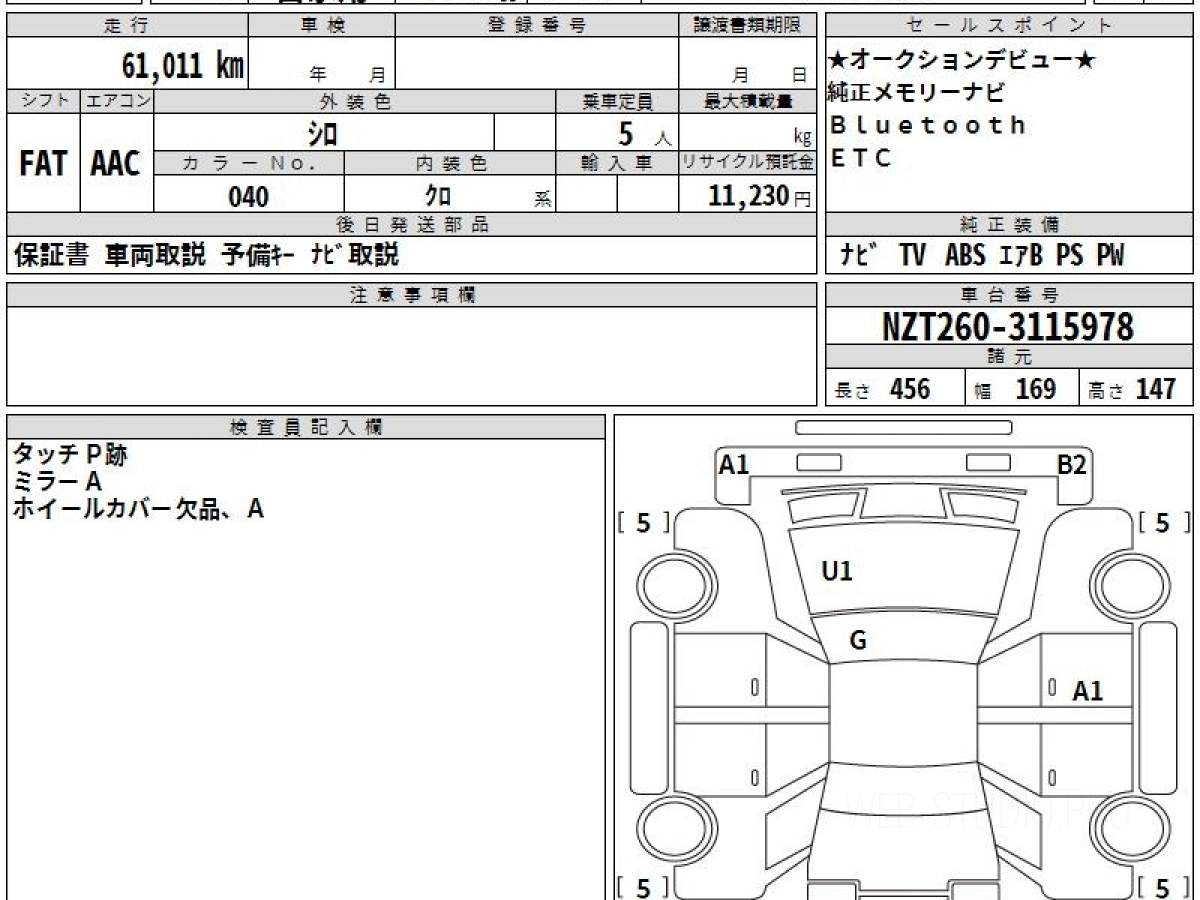Select the ★オークションデビュー★ line
The width and height of the screenshot is (1200, 900).
[963, 60]
